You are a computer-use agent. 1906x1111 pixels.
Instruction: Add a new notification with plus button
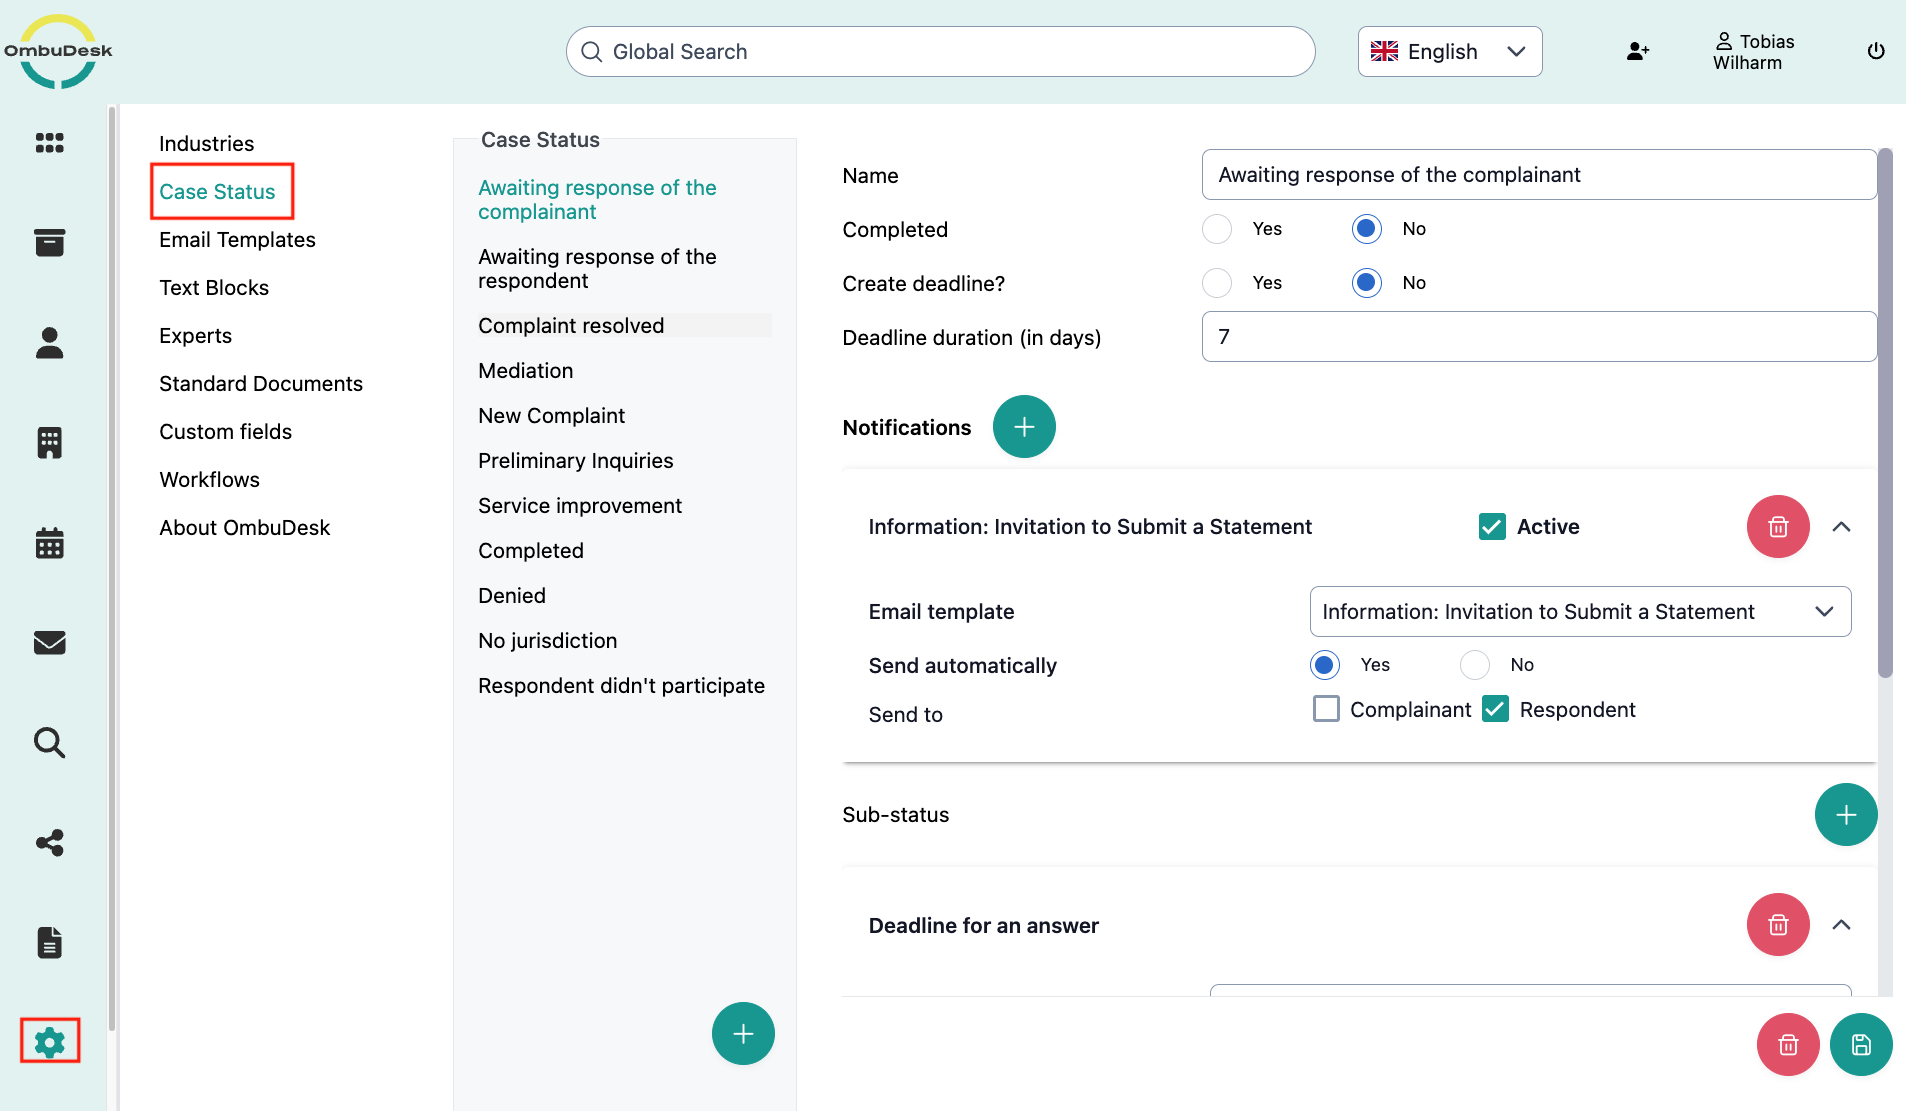pos(1024,427)
